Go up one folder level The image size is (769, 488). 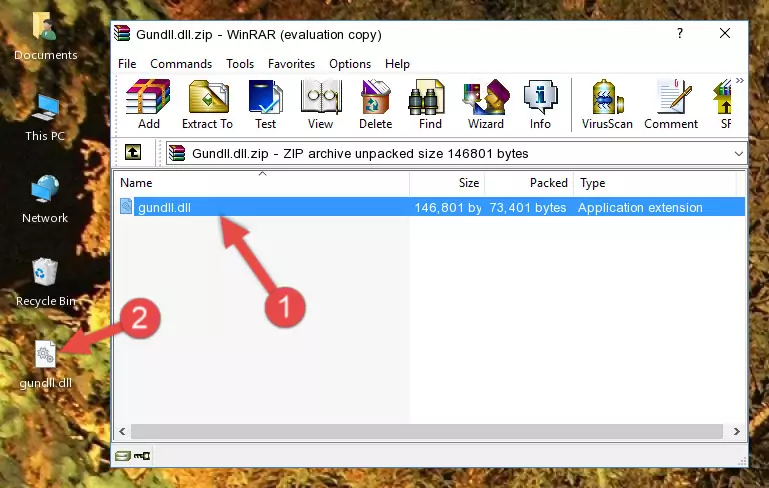133,153
